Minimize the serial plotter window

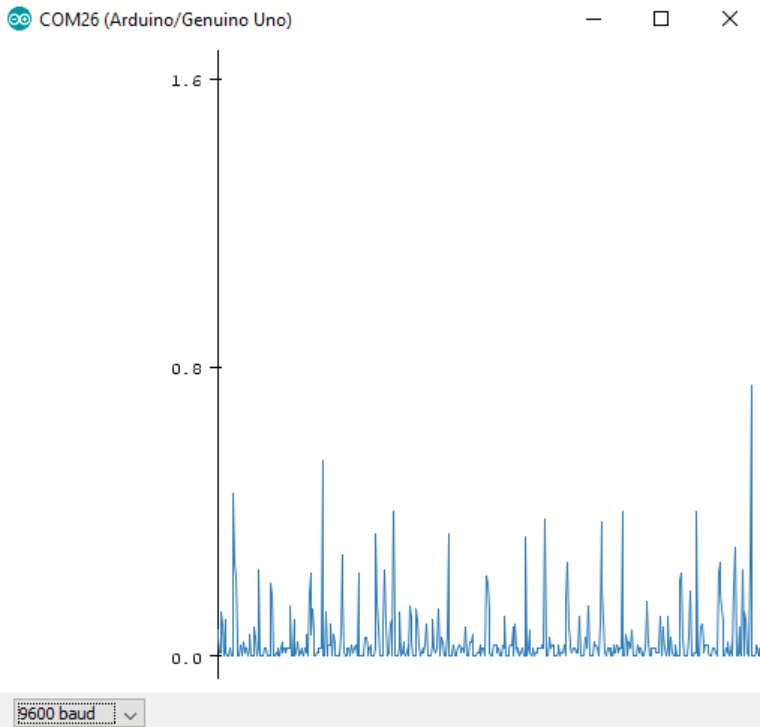594,19
